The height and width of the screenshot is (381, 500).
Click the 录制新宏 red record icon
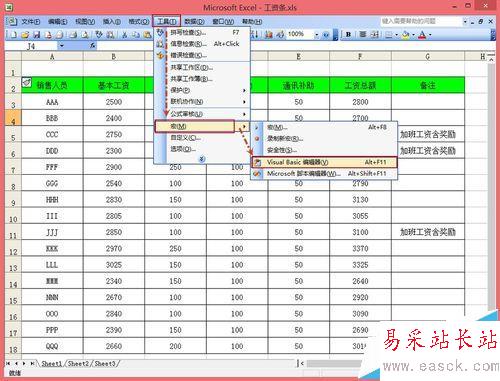coord(257,138)
